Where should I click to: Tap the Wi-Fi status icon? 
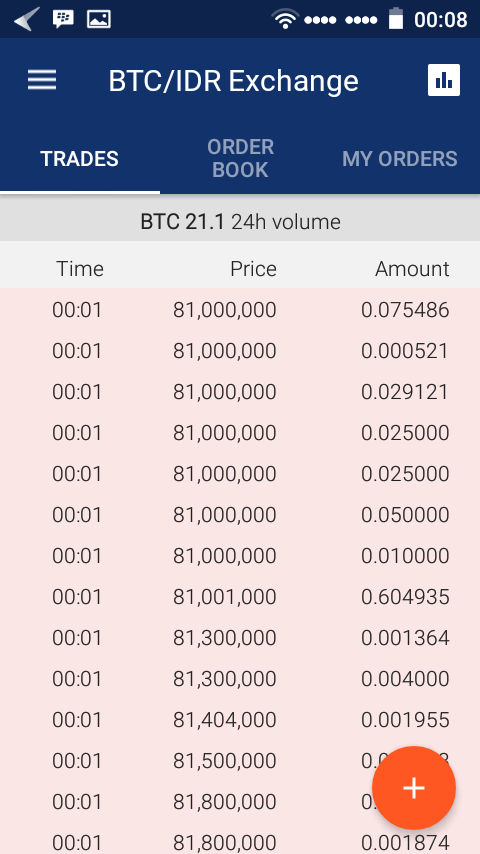(x=286, y=19)
